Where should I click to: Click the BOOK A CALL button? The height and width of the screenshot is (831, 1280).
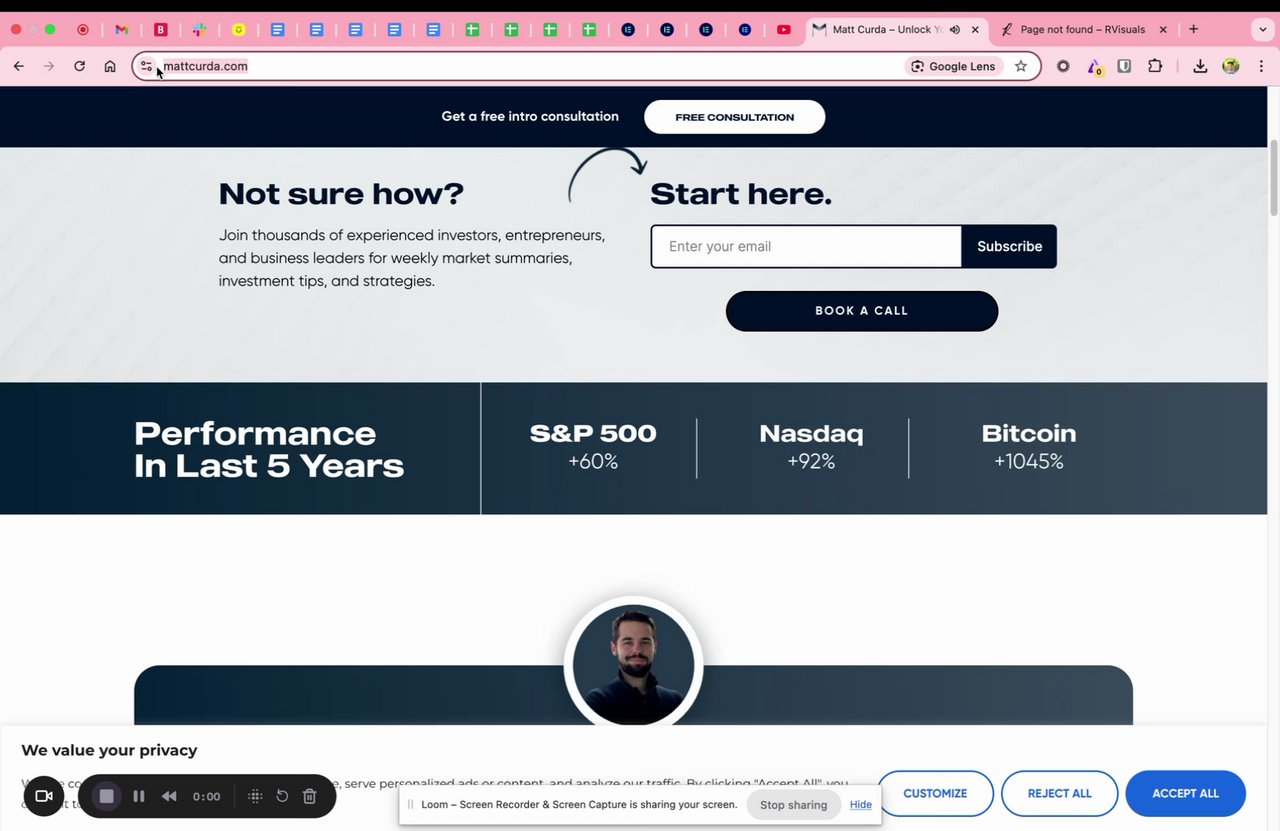(862, 311)
